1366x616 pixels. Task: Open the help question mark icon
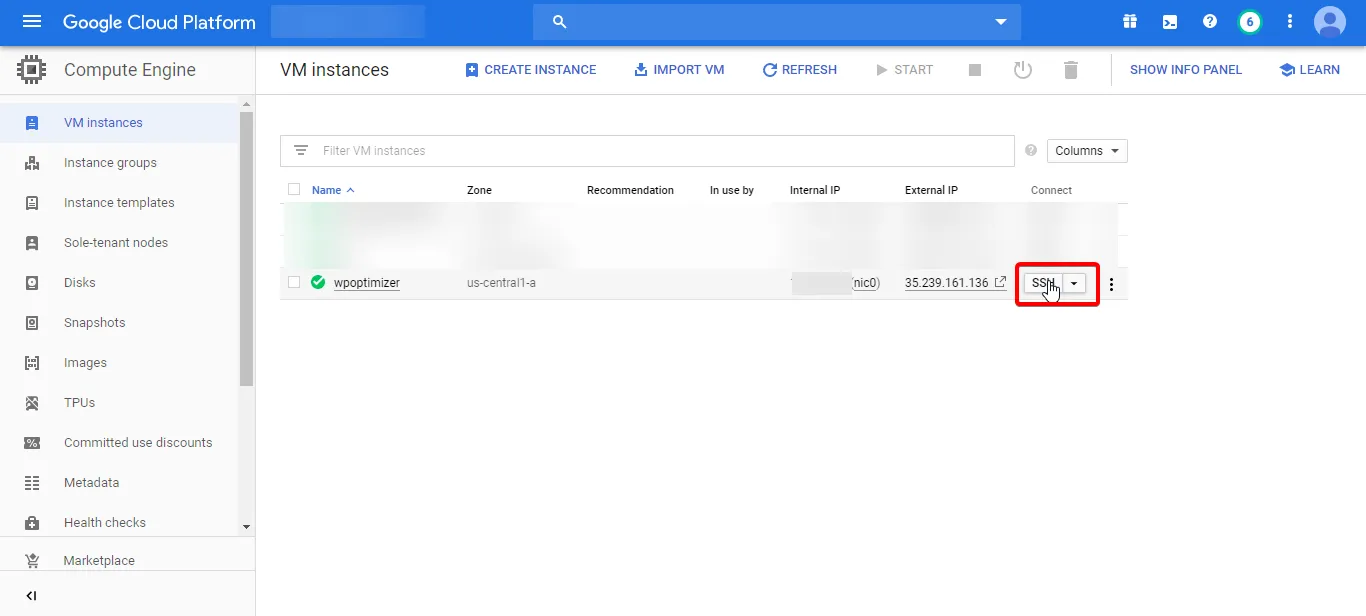tap(1209, 20)
